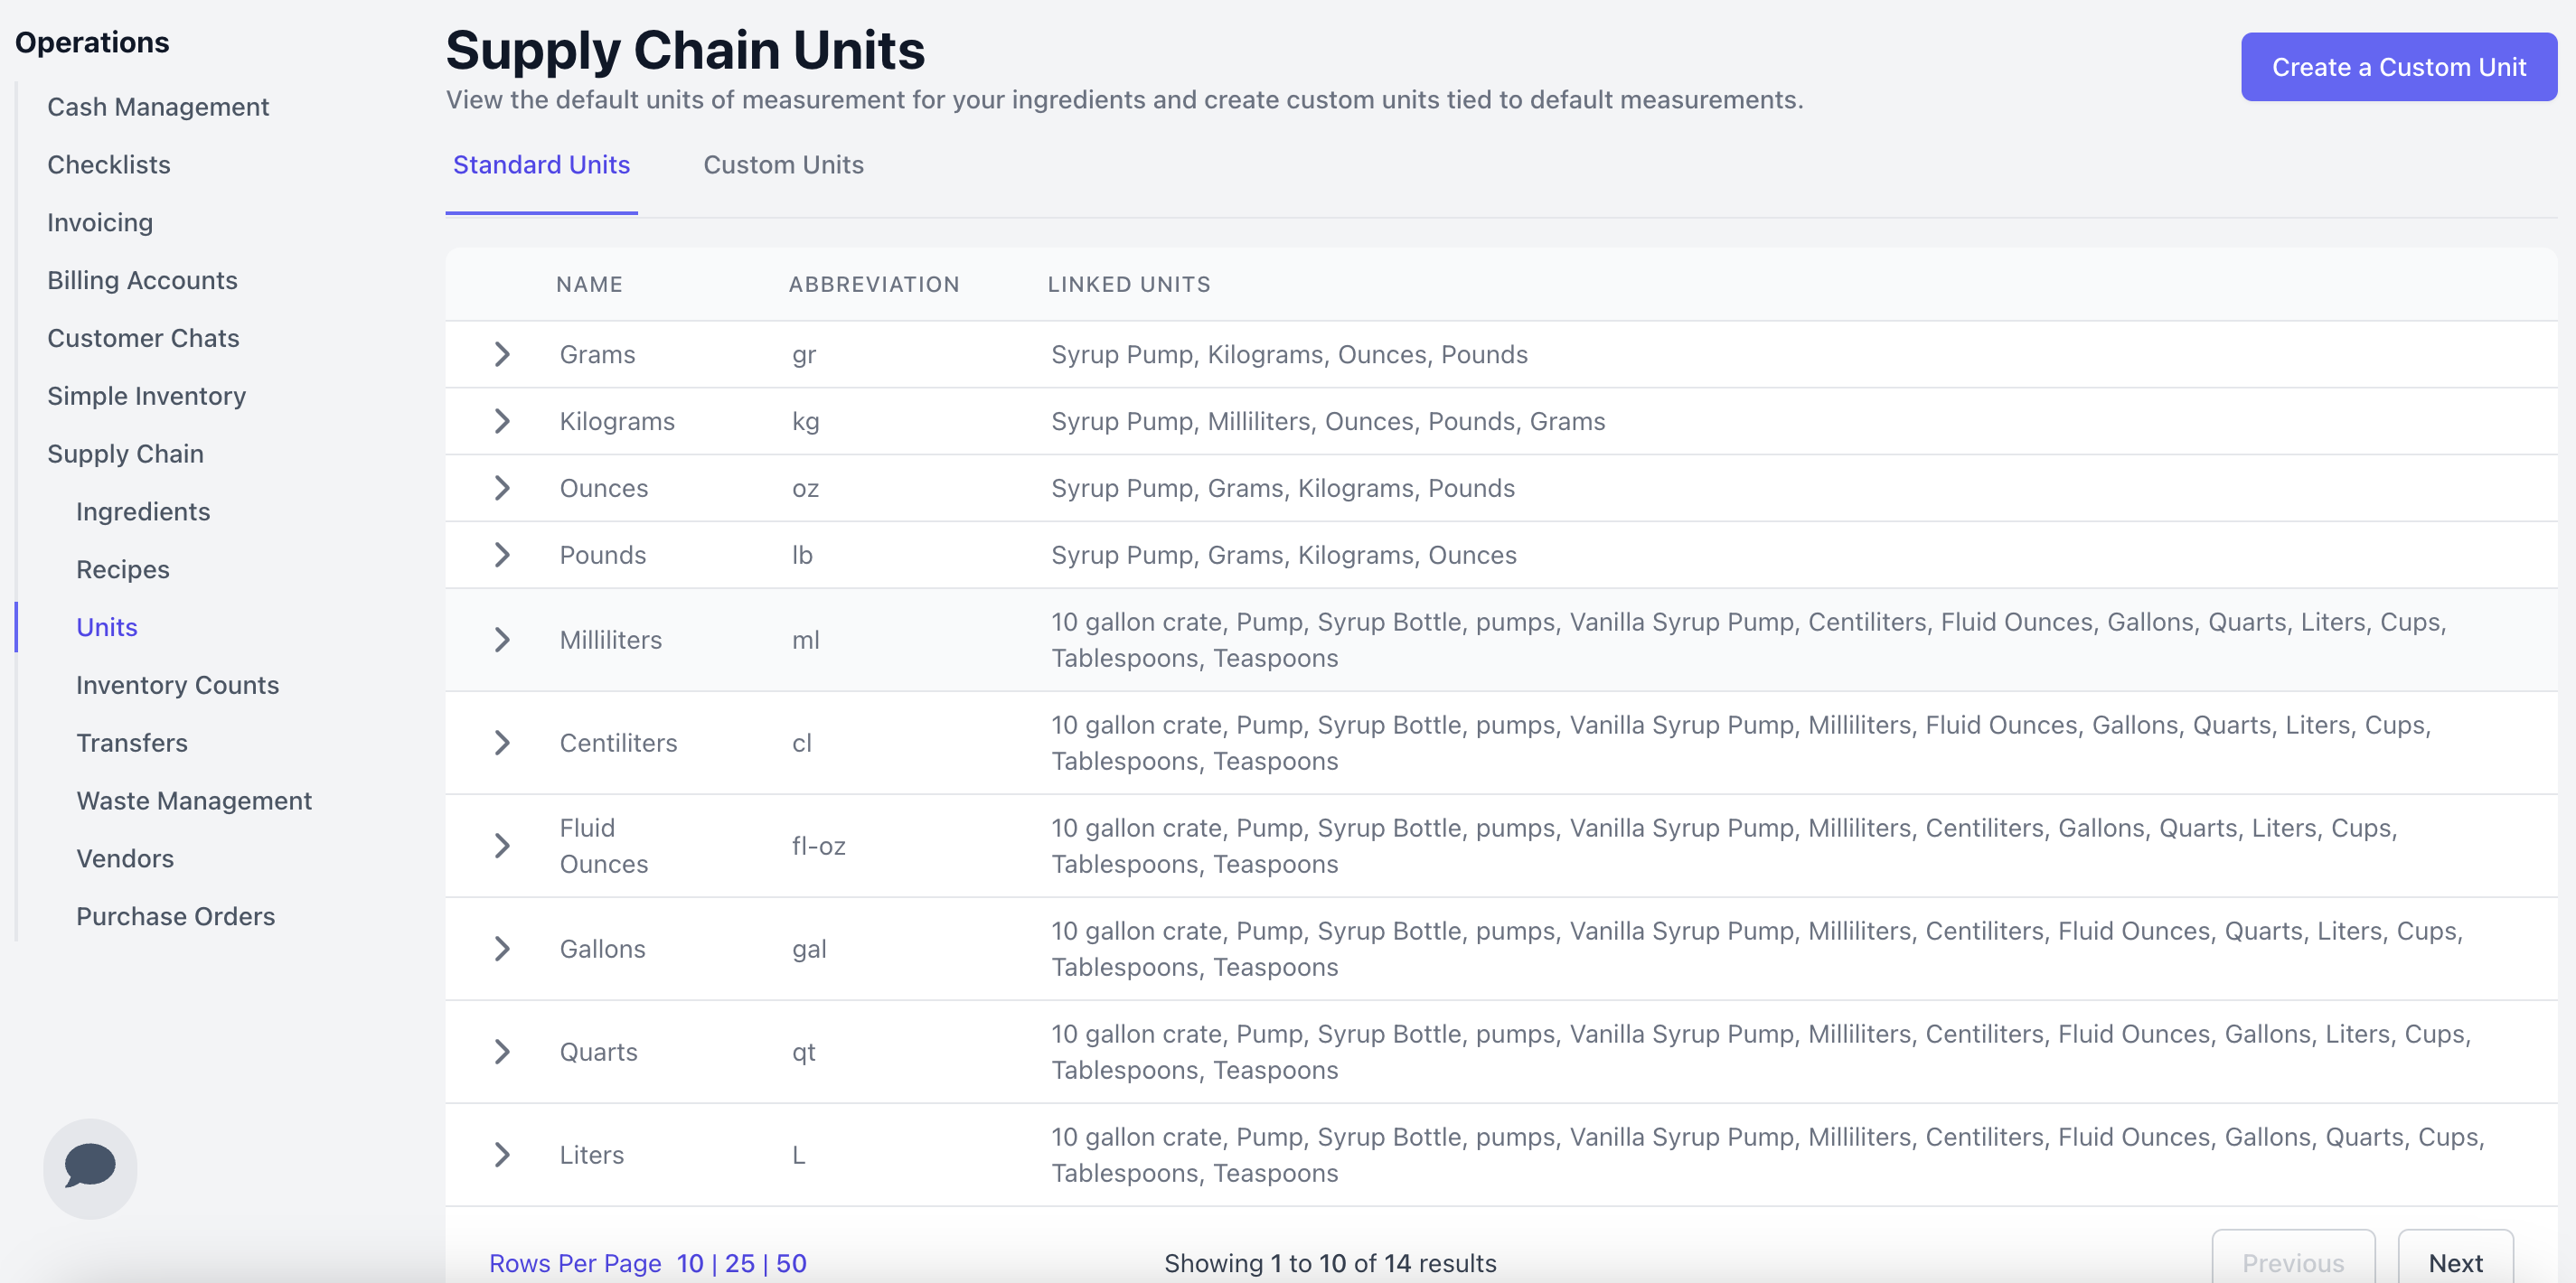Click the 'L' abbreviation cell
Viewport: 2576px width, 1283px height.
798,1156
